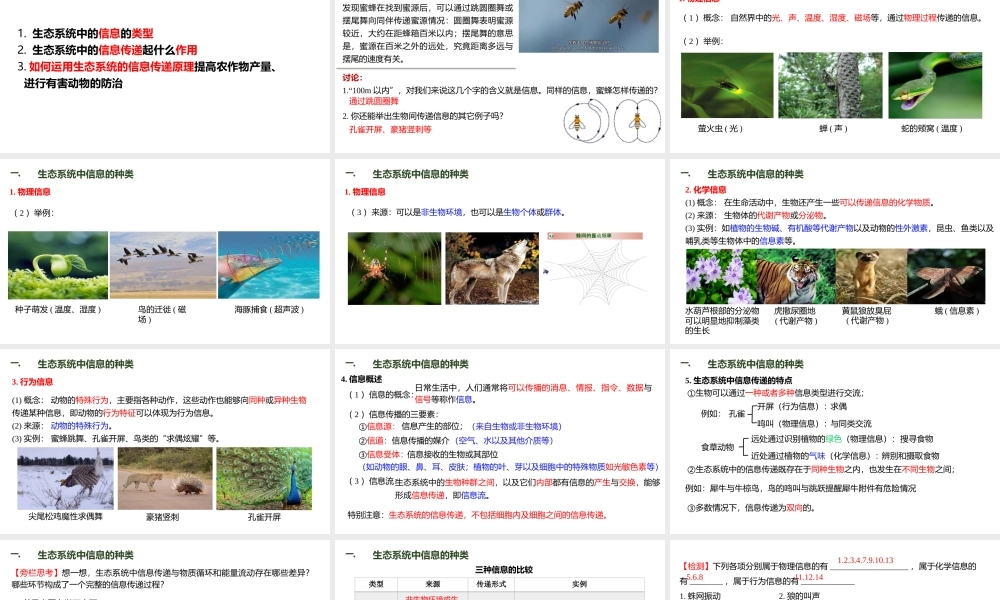Click caption 尖尾松鸡雌性求偶舞

pyautogui.click(x=65, y=516)
